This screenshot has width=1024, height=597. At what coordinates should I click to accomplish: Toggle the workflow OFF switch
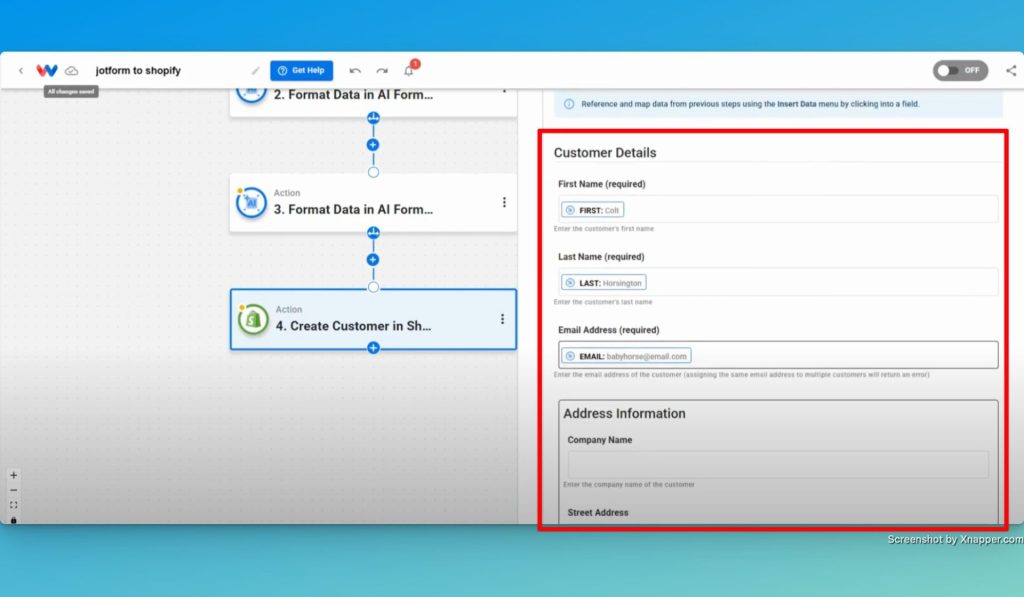(960, 71)
